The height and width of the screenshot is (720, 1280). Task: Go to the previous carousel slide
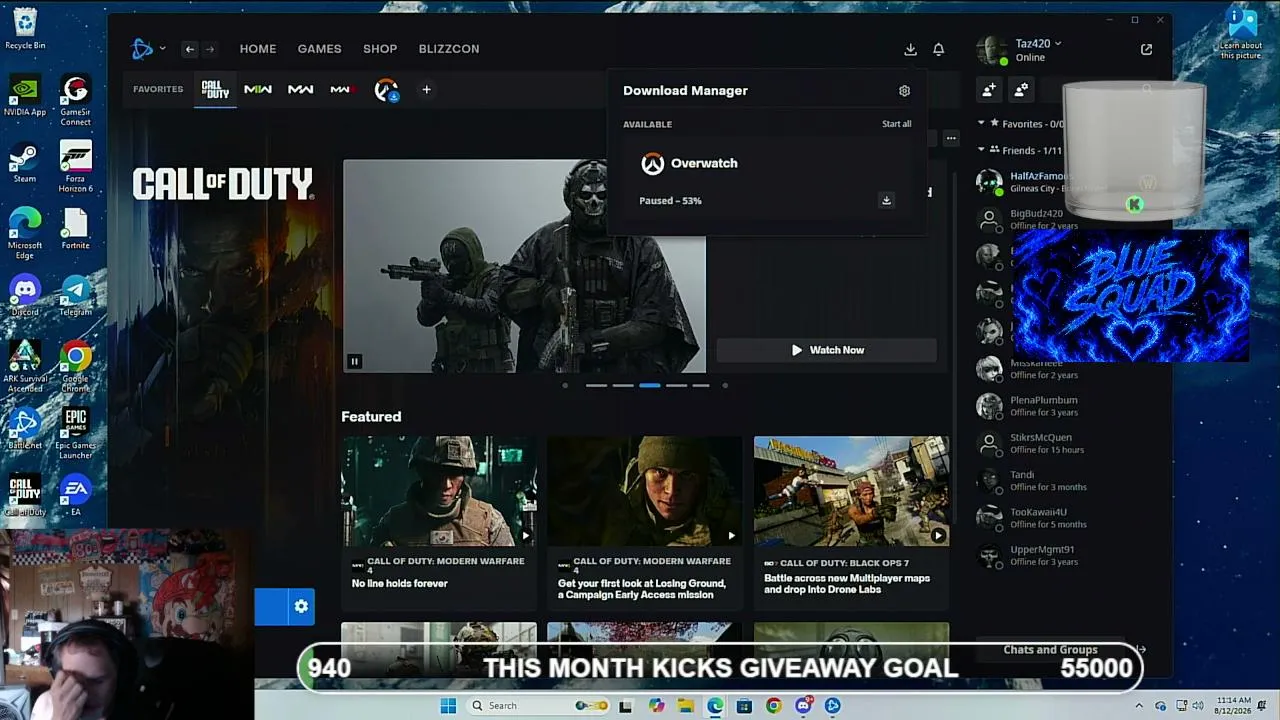[x=565, y=385]
